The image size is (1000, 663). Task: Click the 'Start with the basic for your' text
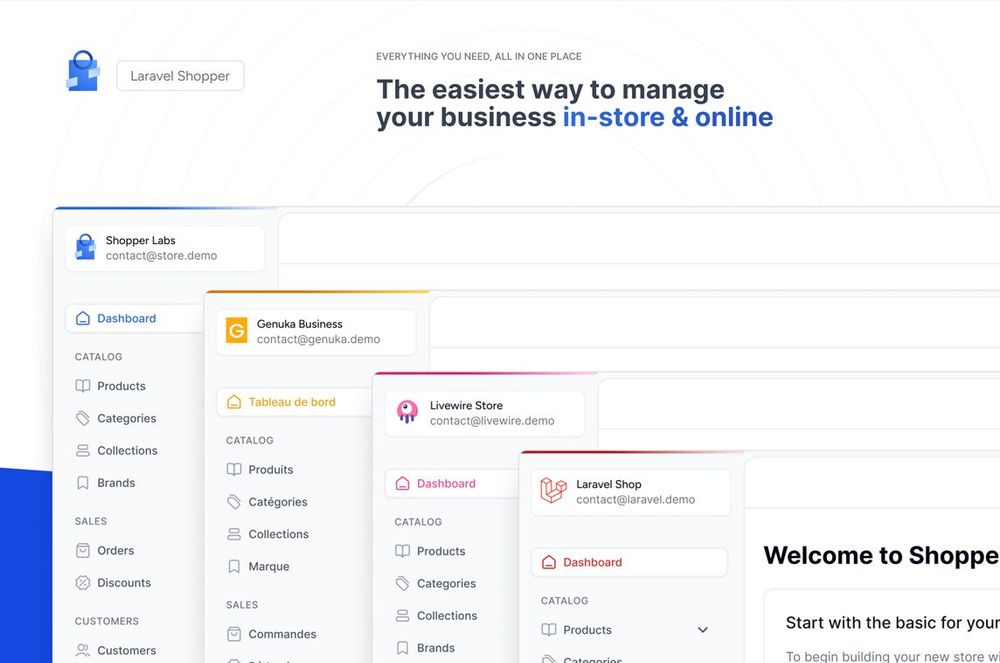pyautogui.click(x=893, y=623)
